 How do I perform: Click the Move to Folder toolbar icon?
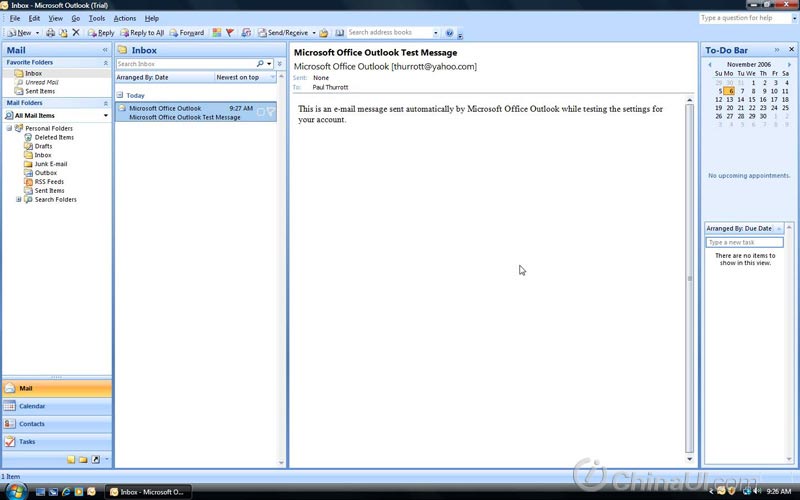(63, 33)
